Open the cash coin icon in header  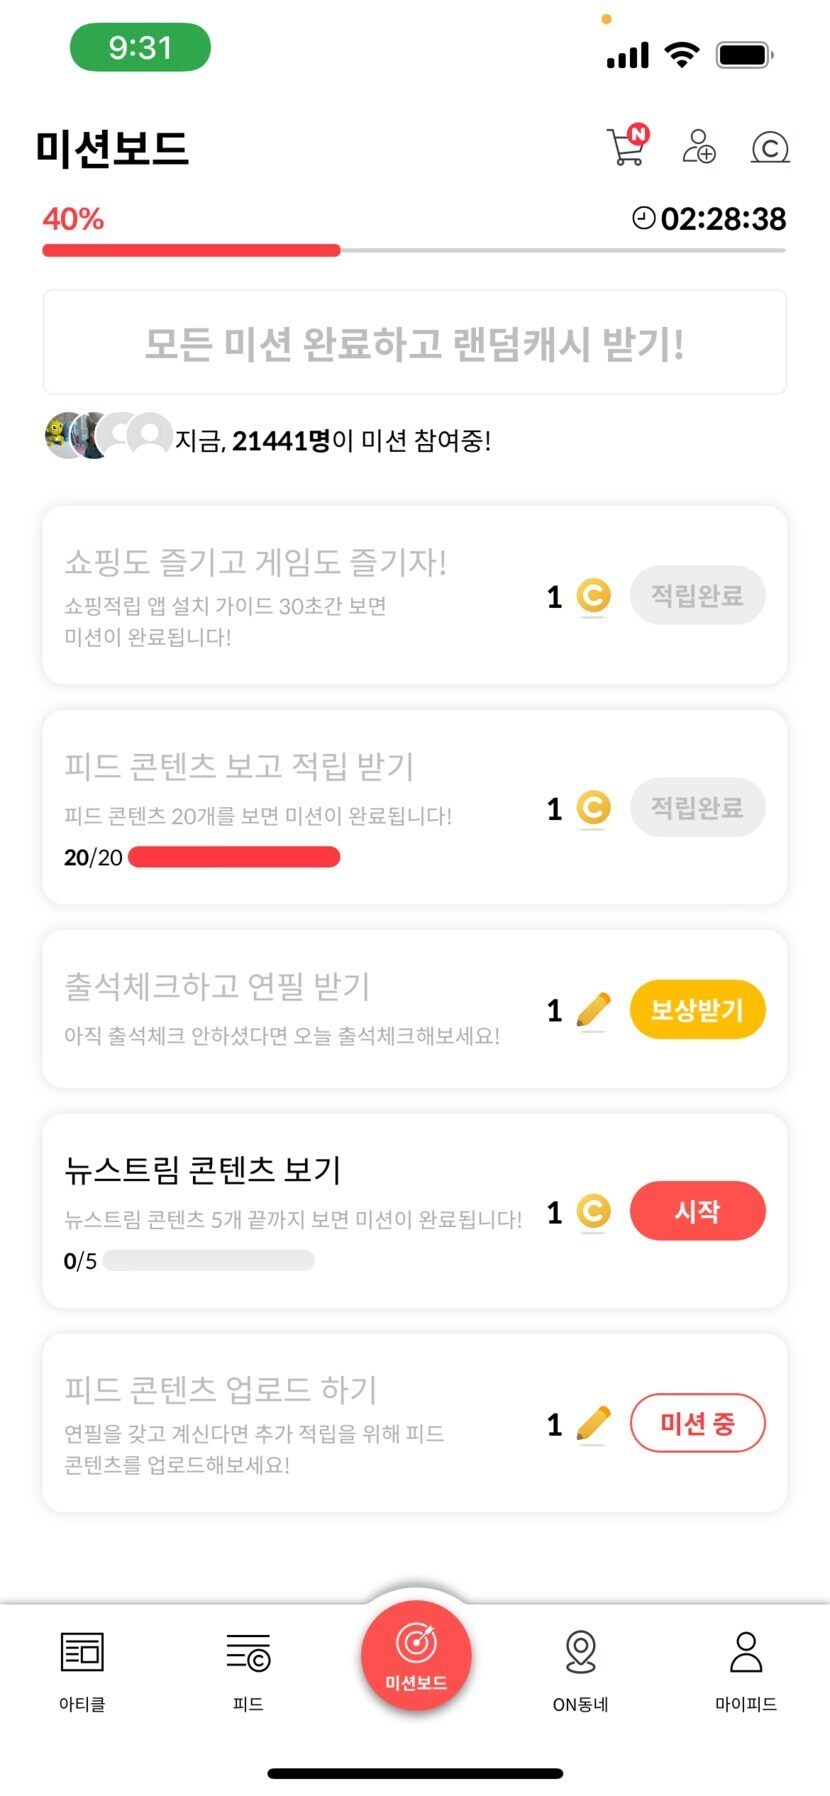769,148
